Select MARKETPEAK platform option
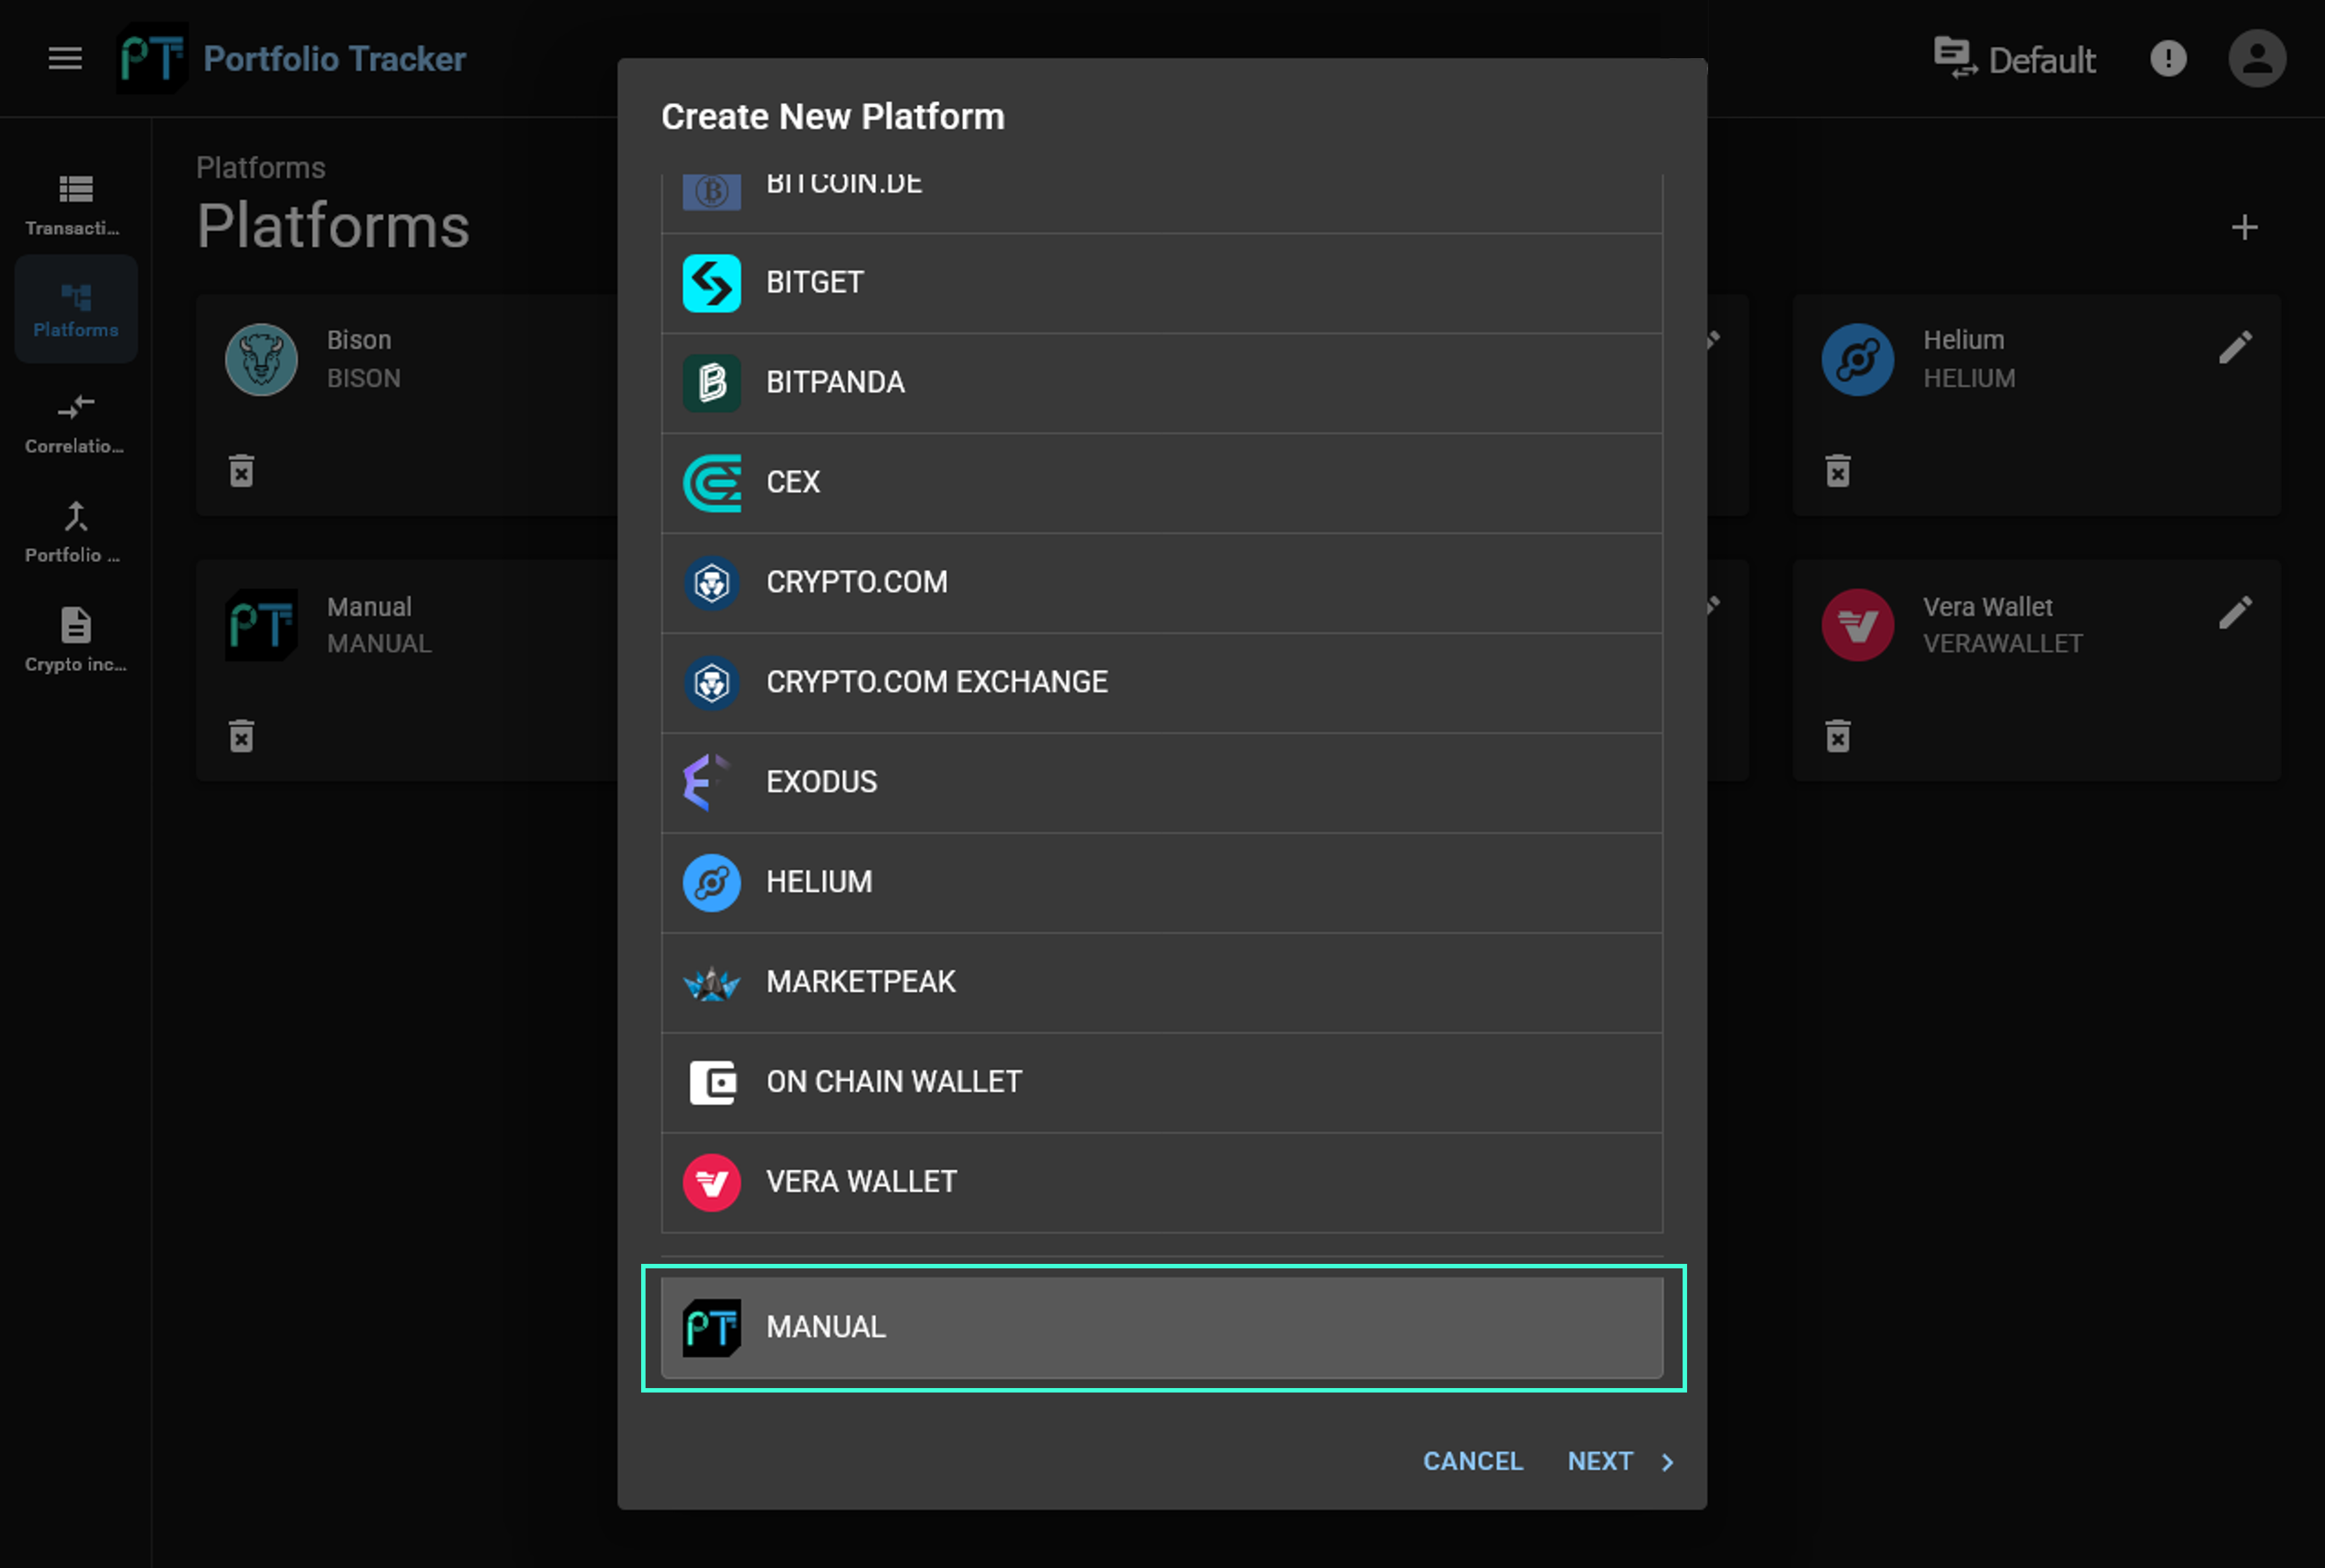Screen dimensions: 2325x1568 [x=1161, y=983]
